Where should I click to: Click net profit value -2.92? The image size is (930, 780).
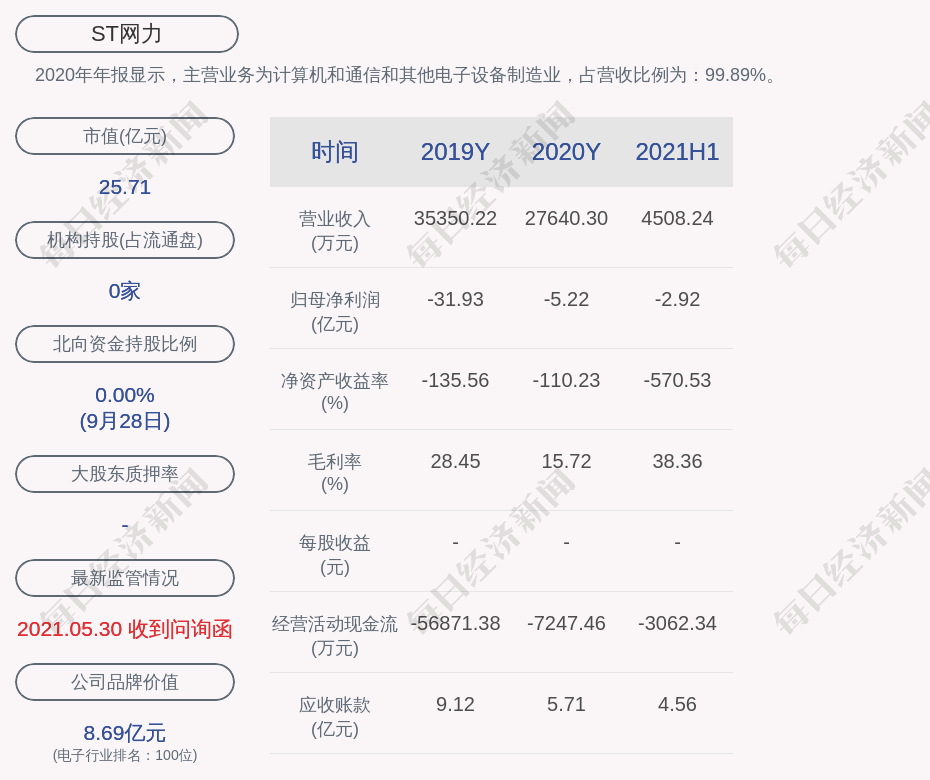677,300
